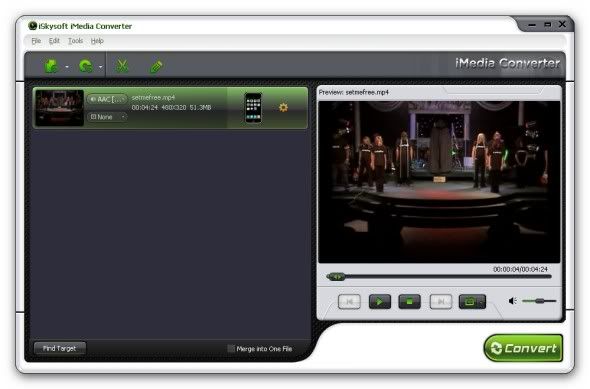Enable Merge into One File checkbox

click(231, 348)
